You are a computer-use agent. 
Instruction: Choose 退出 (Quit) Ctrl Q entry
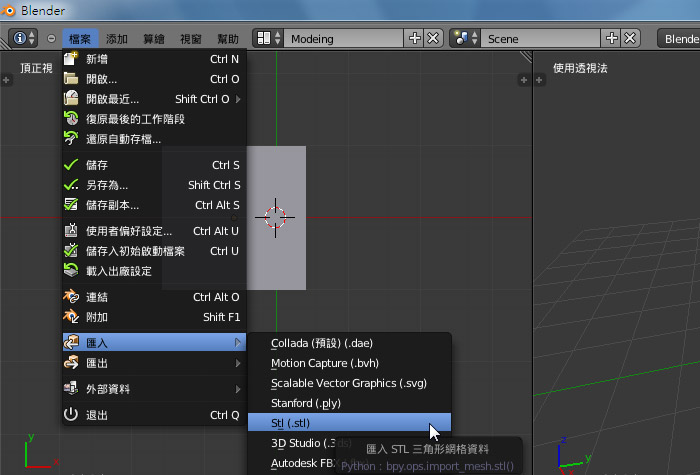click(154, 415)
